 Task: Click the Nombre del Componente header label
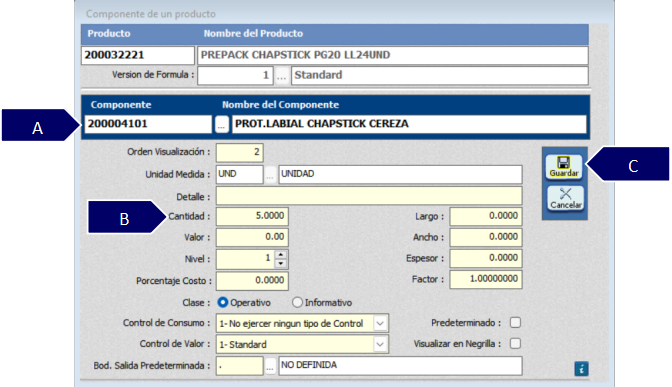(280, 105)
